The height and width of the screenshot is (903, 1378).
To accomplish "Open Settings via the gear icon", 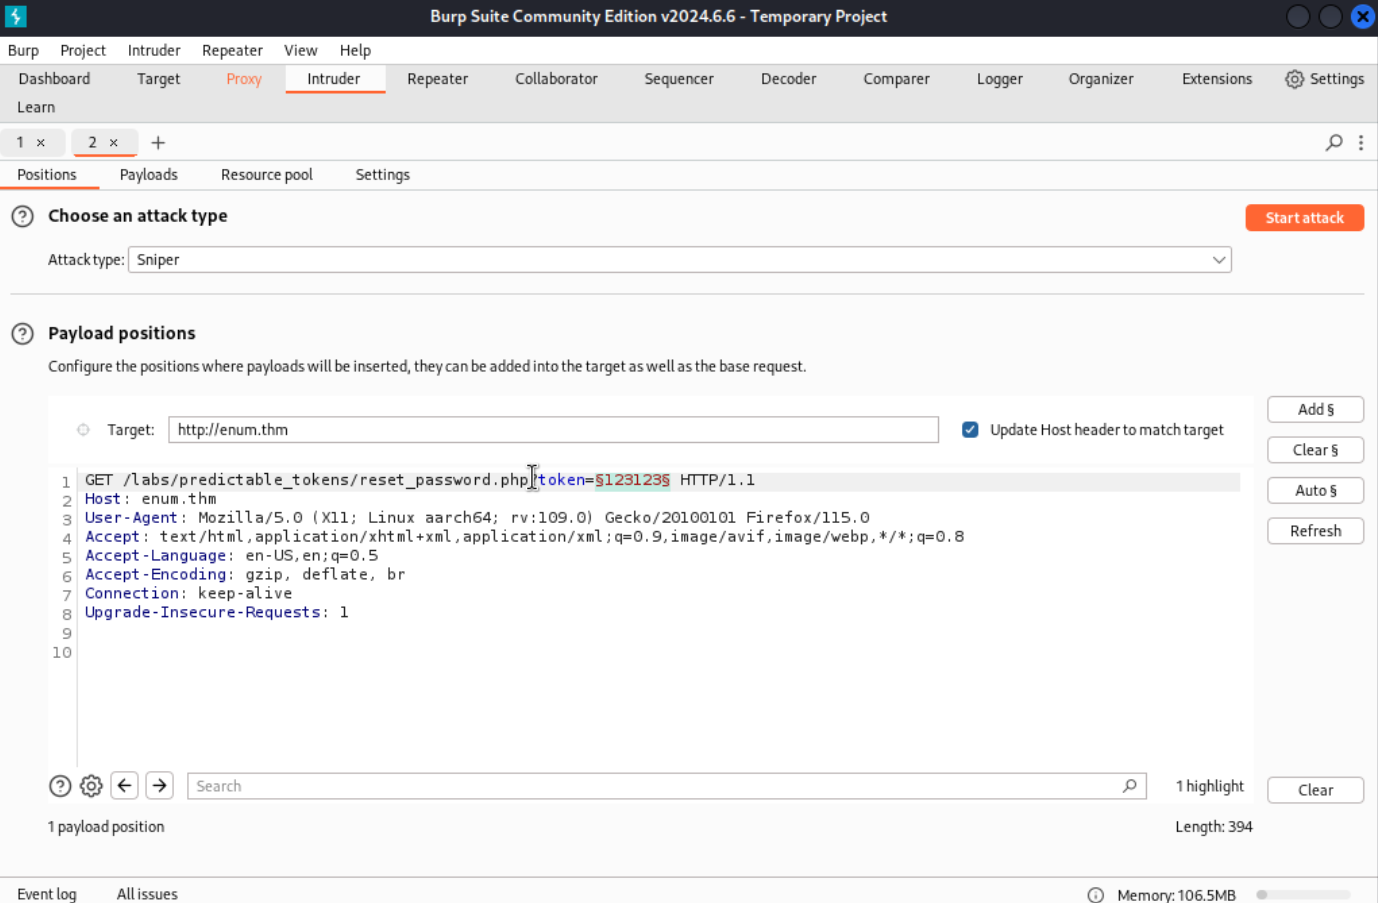I will (1294, 79).
